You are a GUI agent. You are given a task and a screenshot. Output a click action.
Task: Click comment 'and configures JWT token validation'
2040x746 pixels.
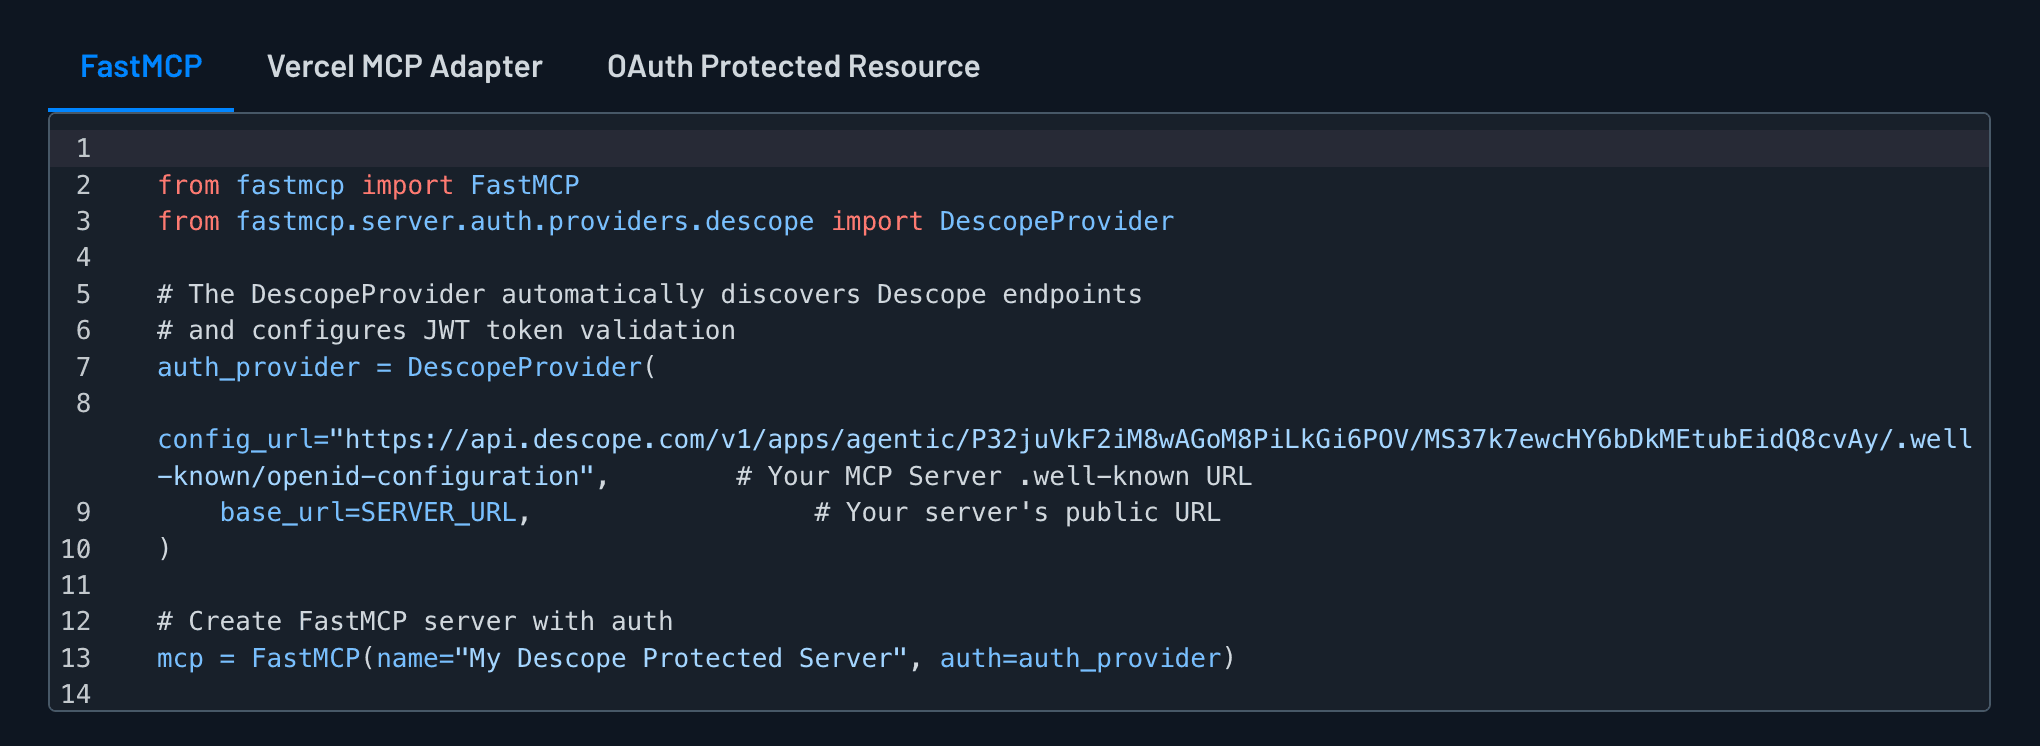[446, 330]
